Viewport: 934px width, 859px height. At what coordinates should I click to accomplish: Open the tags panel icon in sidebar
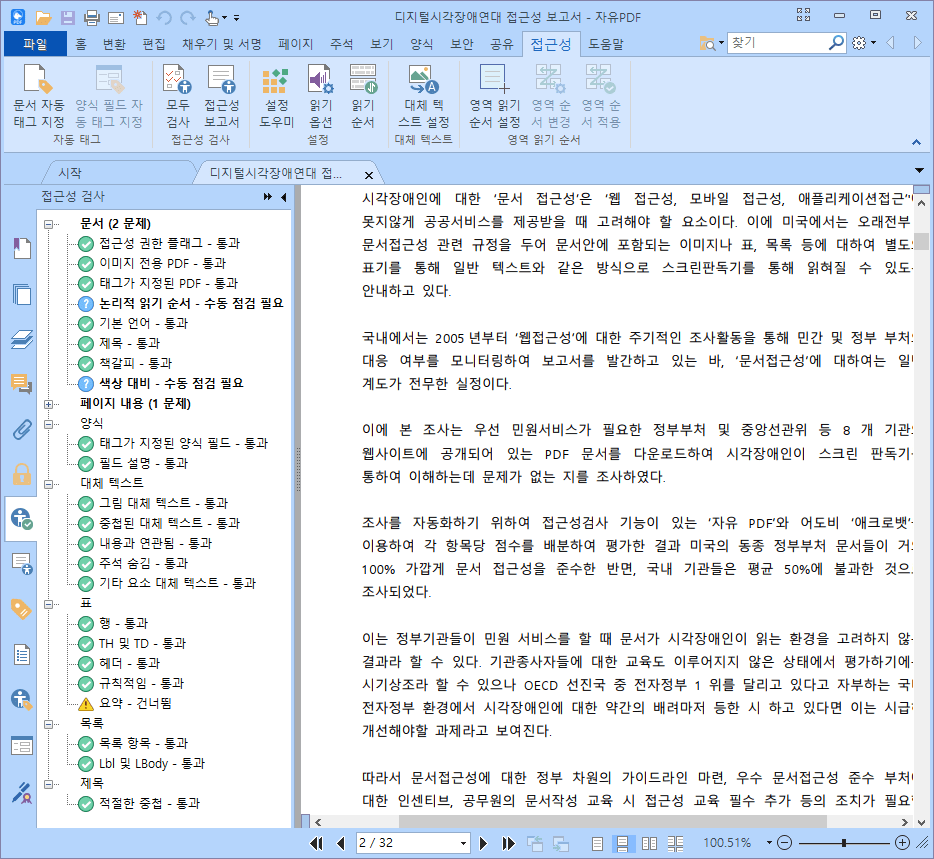coord(21,609)
